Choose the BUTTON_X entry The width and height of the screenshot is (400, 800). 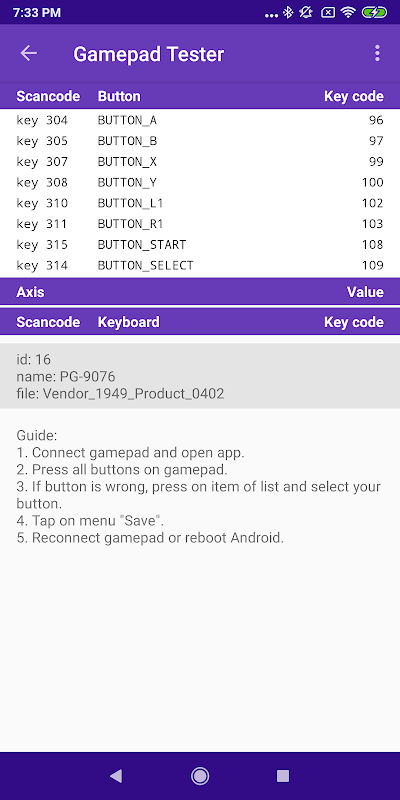tap(200, 162)
